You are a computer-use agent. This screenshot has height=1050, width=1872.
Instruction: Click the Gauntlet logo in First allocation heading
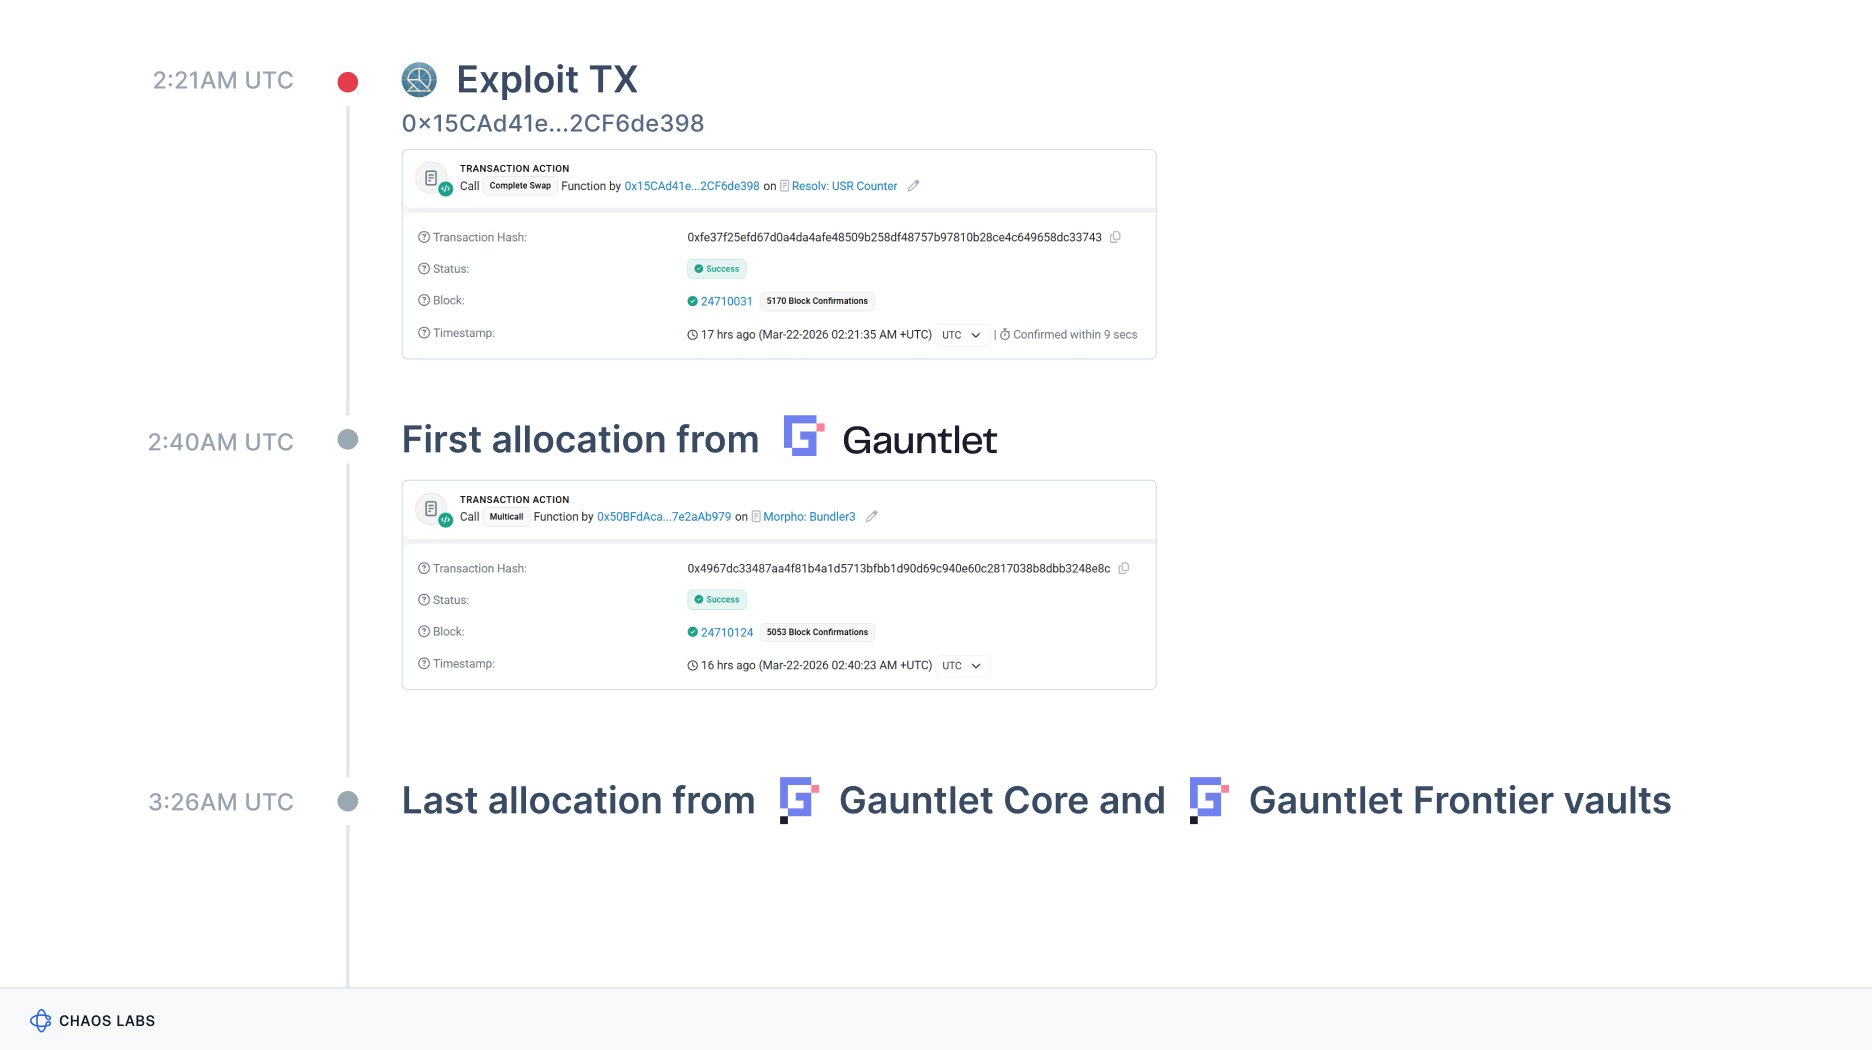coord(803,436)
